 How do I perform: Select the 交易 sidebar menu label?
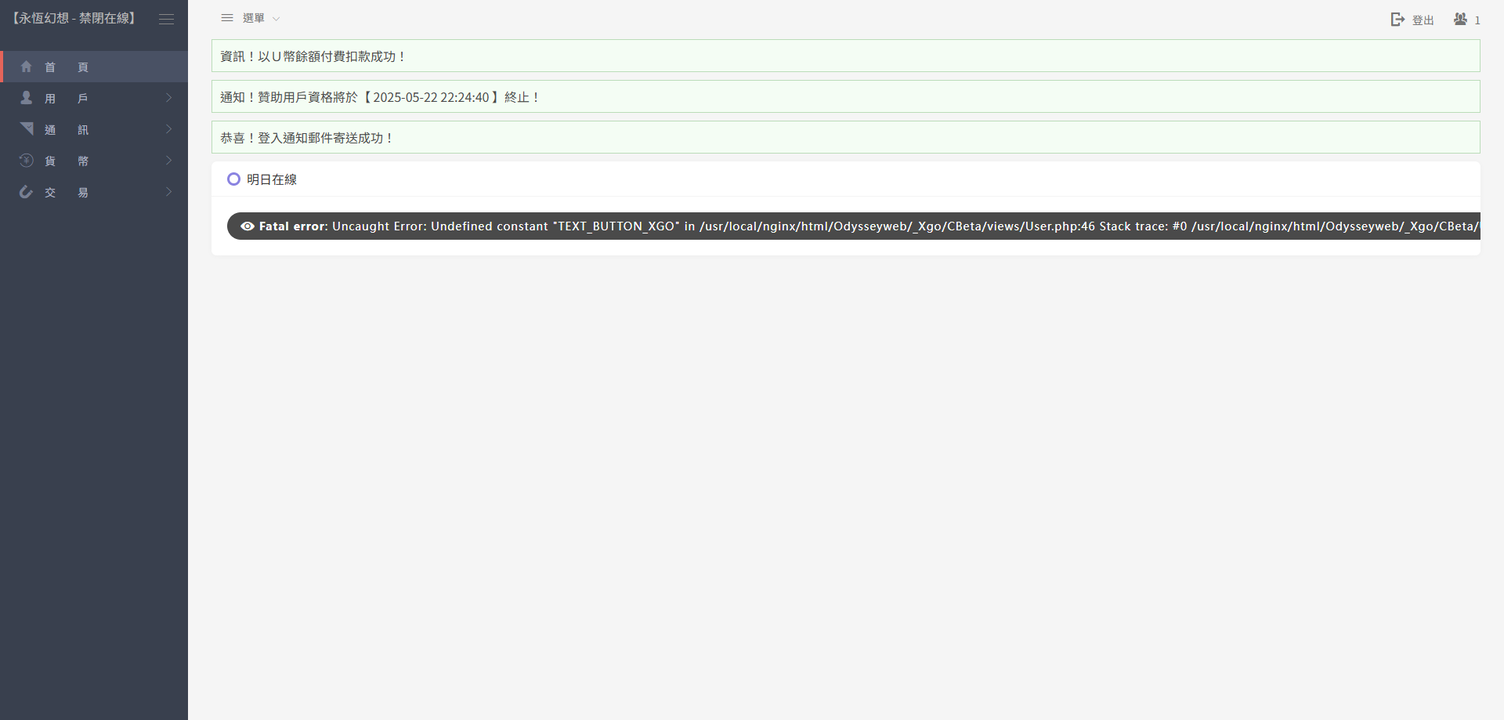coord(67,193)
